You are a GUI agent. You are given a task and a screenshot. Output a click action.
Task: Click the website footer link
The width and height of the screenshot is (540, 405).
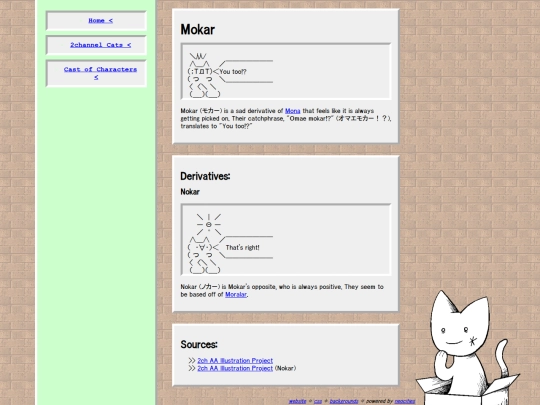[297, 401]
